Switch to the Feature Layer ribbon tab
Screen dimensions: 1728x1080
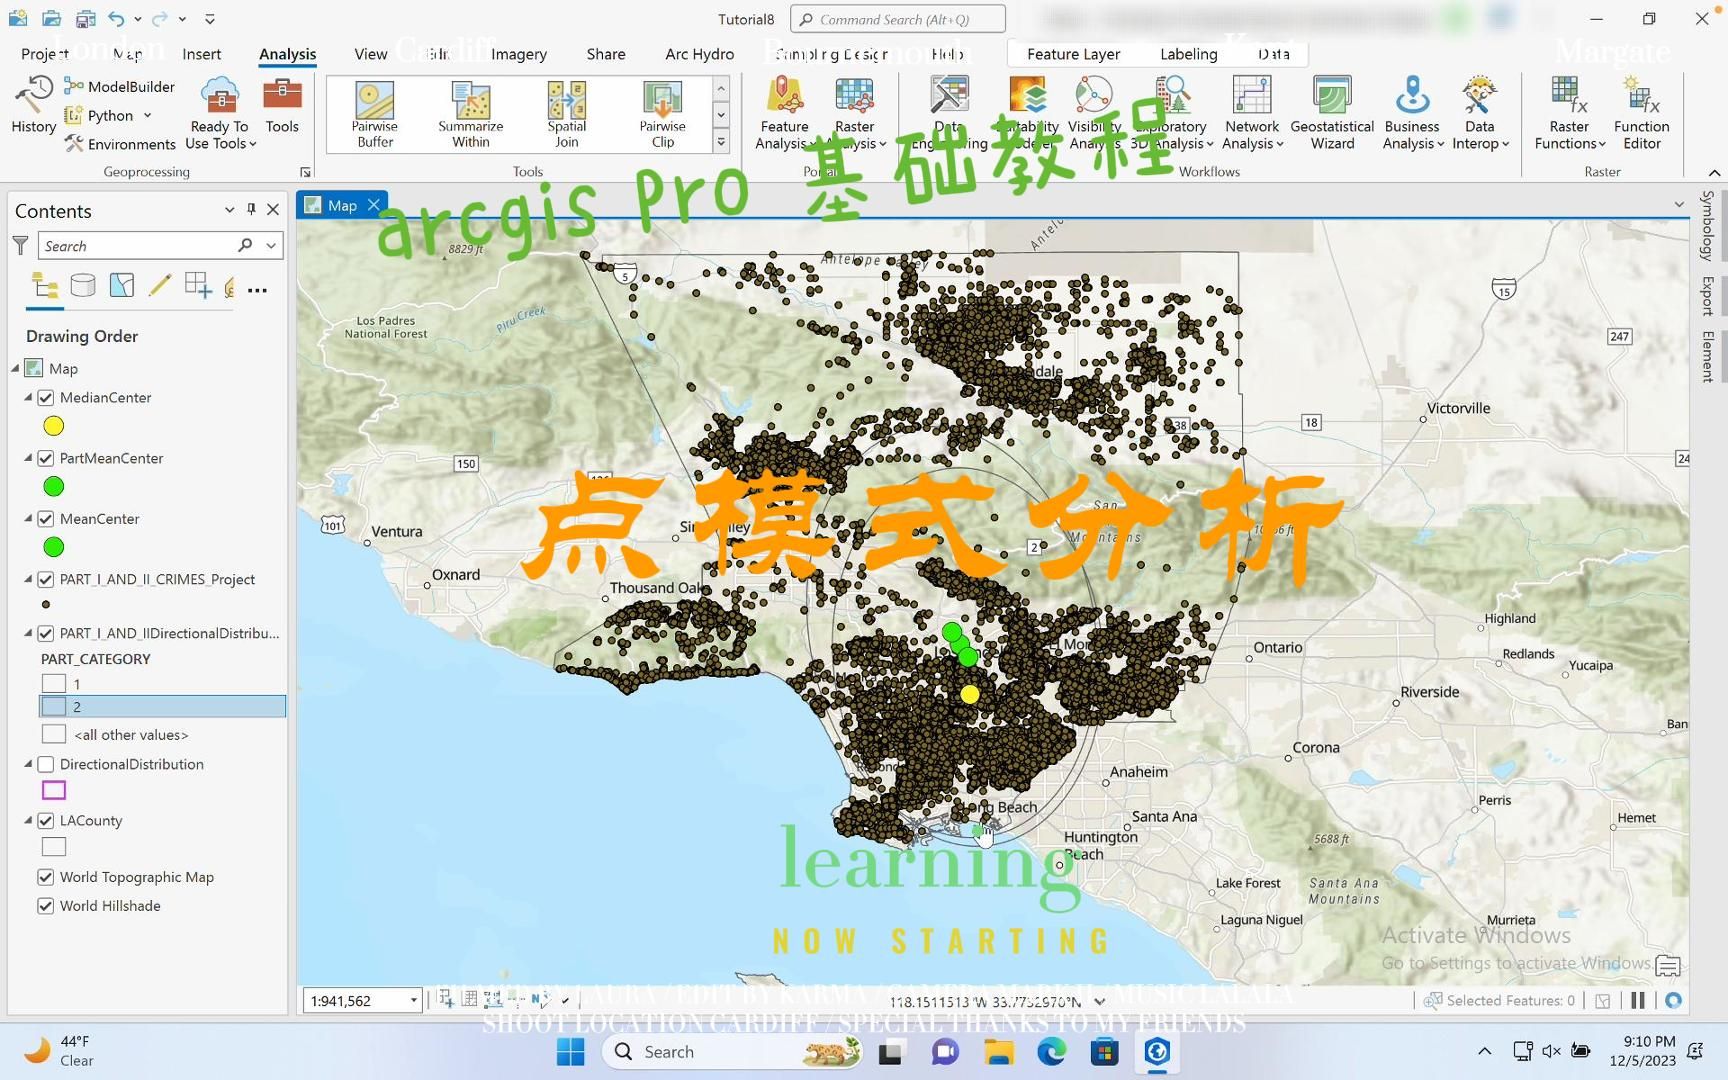click(1072, 53)
